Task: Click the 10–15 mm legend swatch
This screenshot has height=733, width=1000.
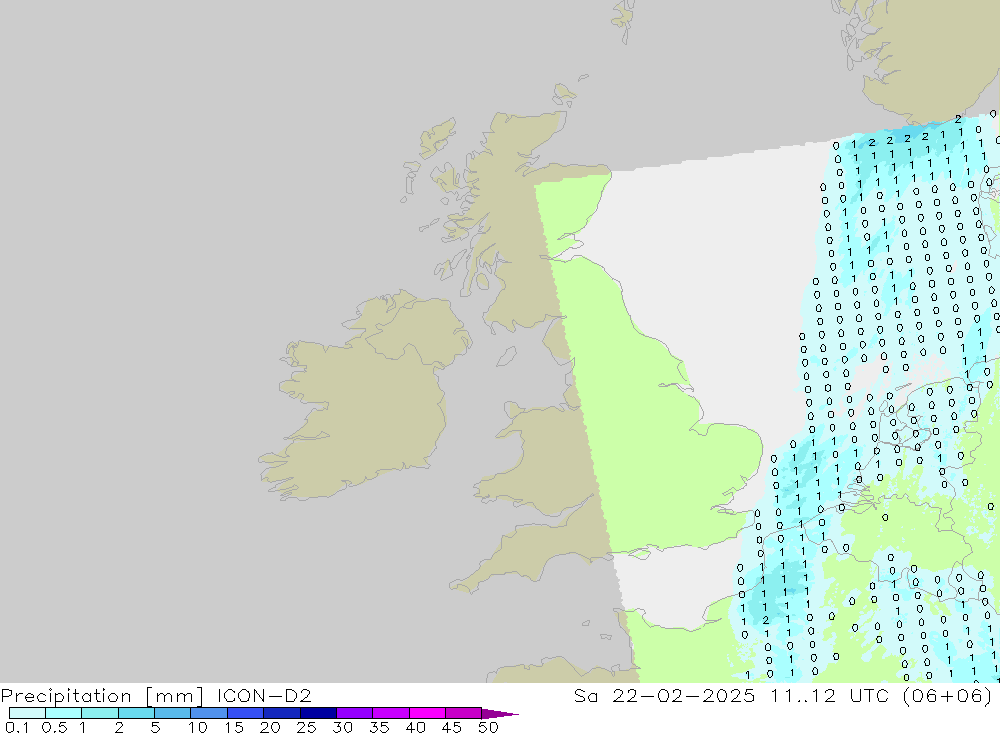Action: pos(209,713)
